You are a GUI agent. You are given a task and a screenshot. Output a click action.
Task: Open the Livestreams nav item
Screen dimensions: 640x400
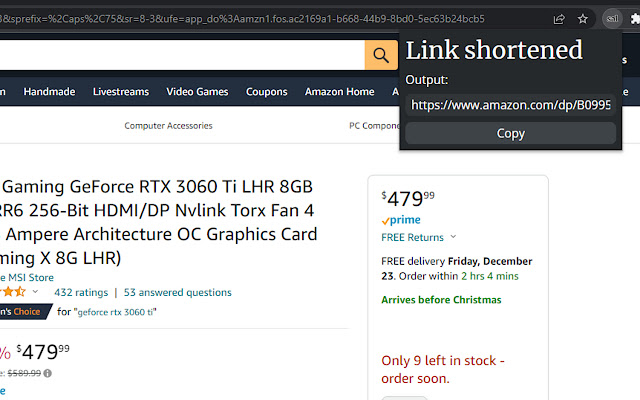click(x=120, y=92)
